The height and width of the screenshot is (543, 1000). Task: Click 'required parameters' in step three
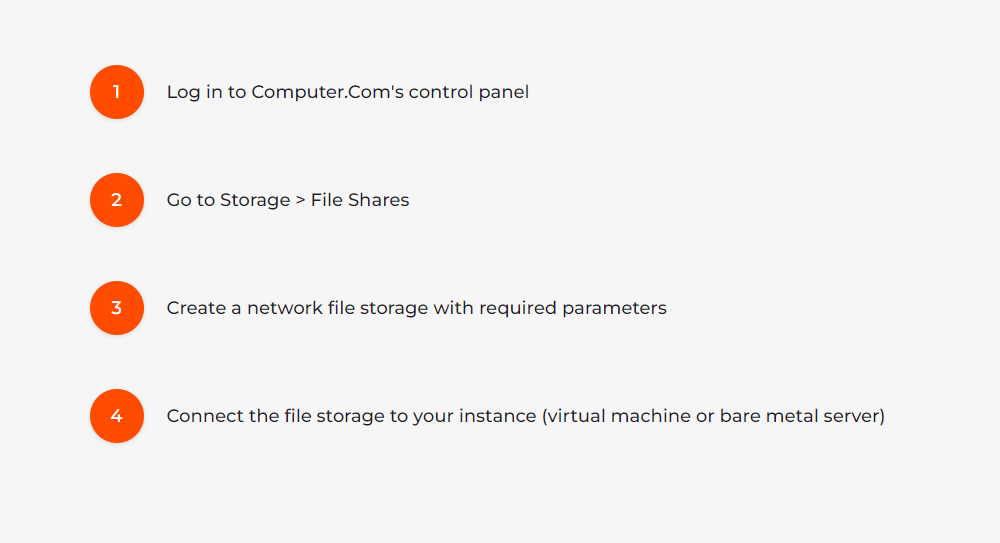coord(572,308)
